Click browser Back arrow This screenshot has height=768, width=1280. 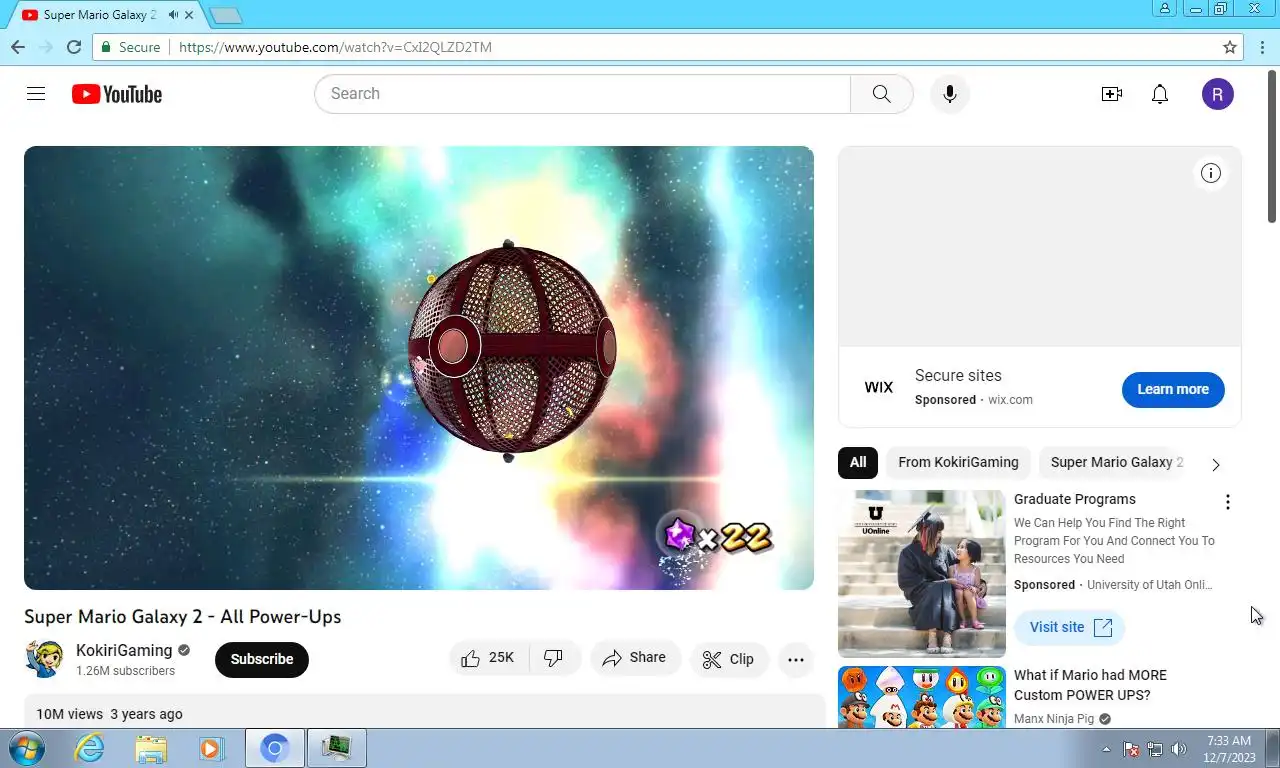coord(18,47)
